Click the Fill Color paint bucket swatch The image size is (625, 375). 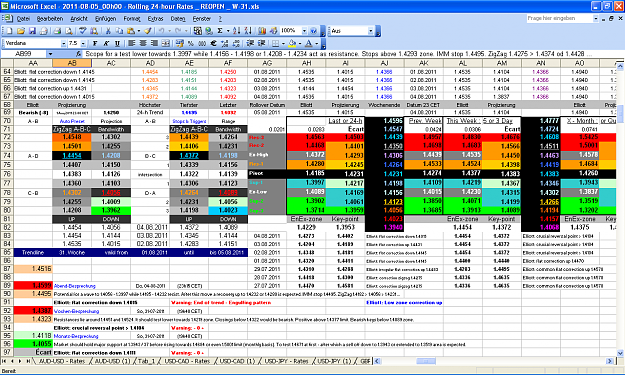[x=292, y=43]
